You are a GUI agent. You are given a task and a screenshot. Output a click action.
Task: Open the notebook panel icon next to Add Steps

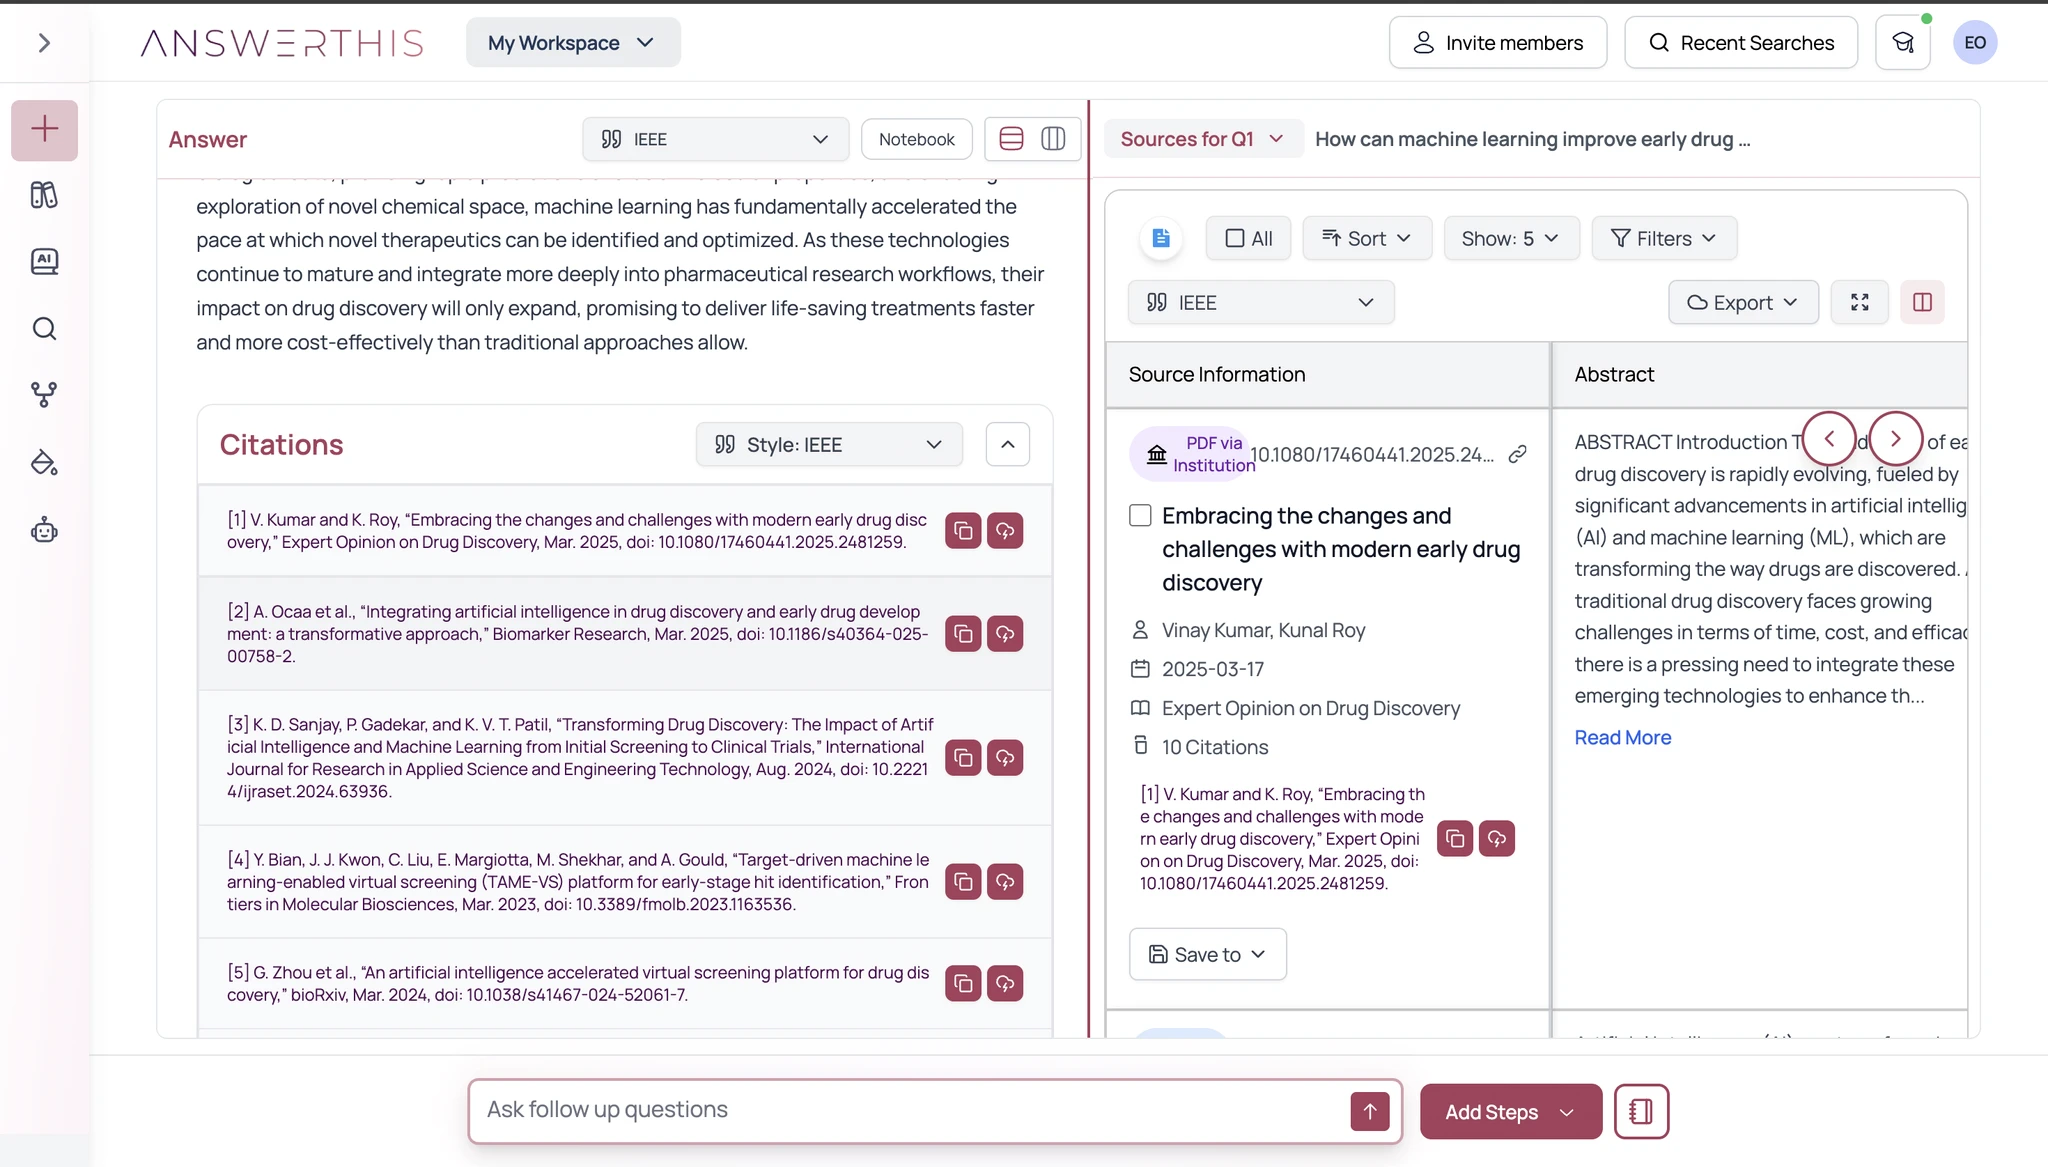tap(1641, 1111)
